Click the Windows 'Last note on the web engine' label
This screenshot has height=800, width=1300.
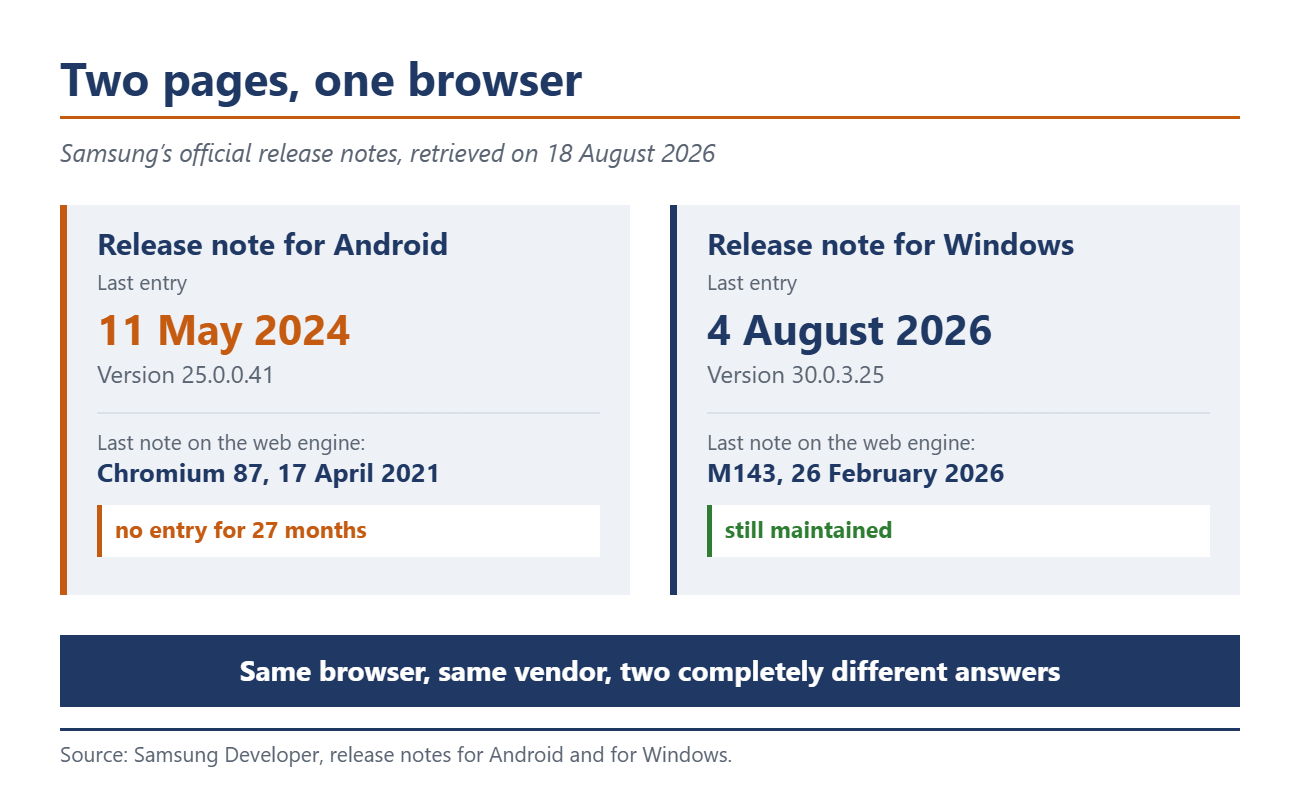(841, 443)
